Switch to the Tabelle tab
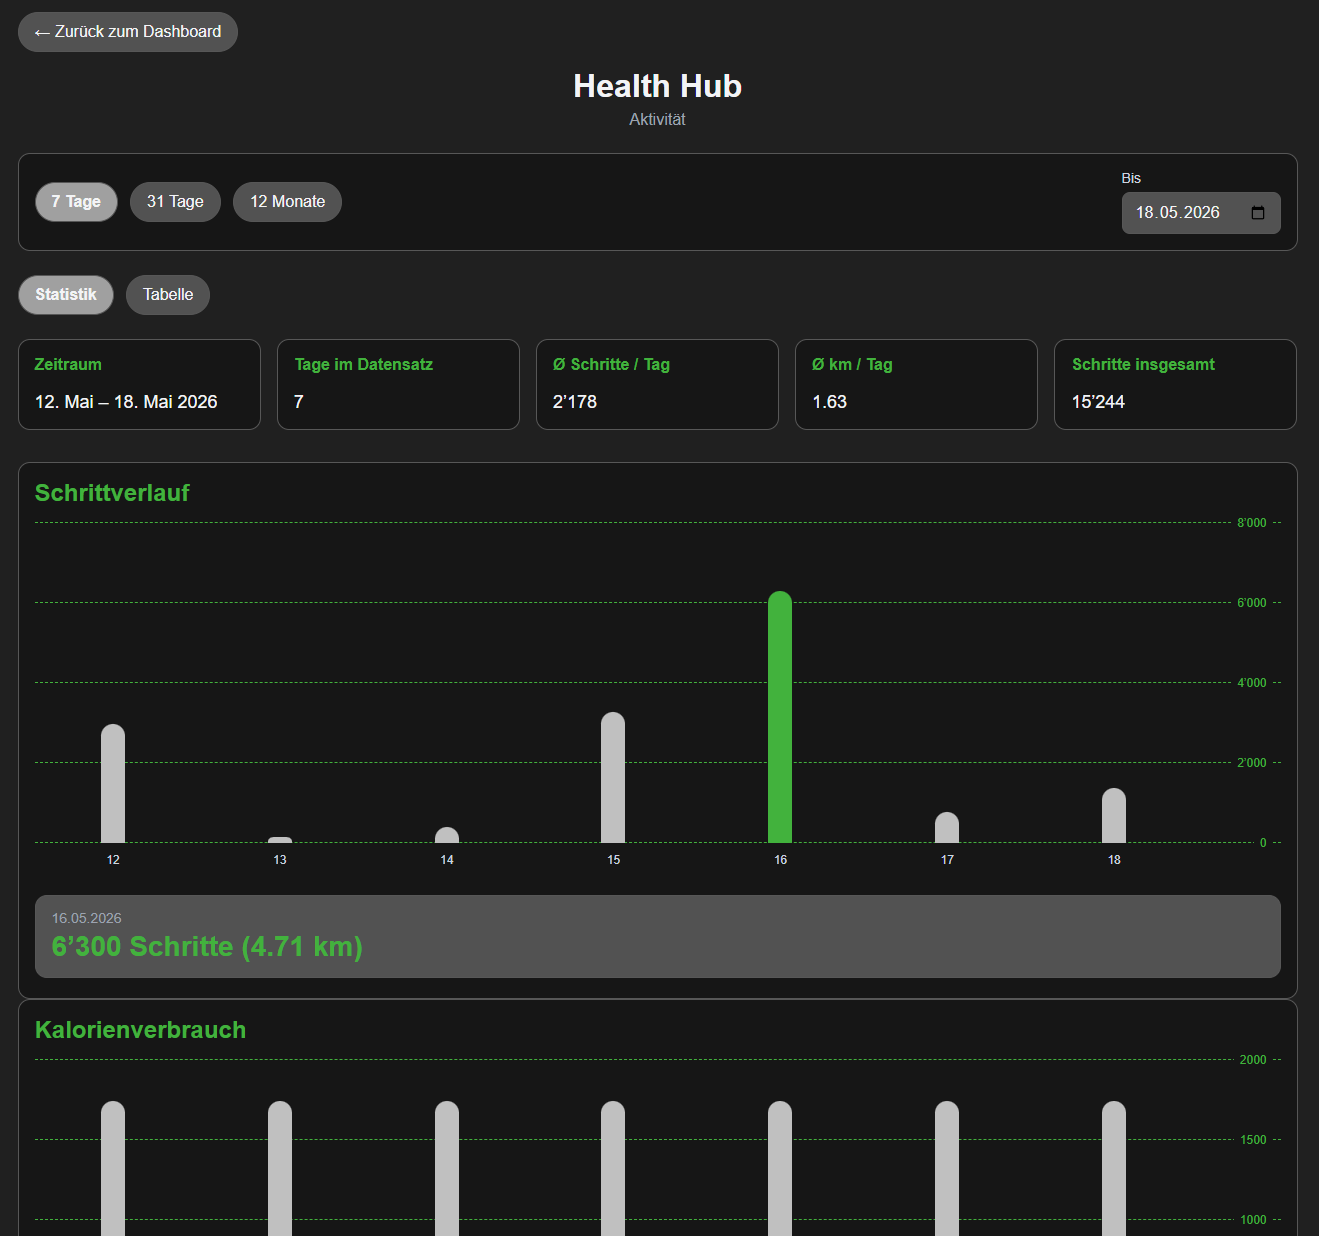This screenshot has width=1319, height=1236. [168, 295]
